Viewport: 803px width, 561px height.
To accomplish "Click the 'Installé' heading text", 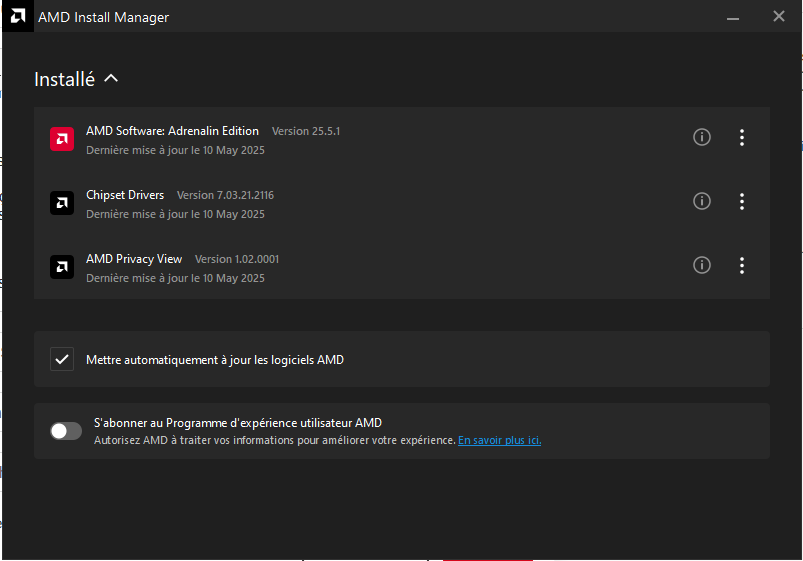I will click(x=65, y=79).
